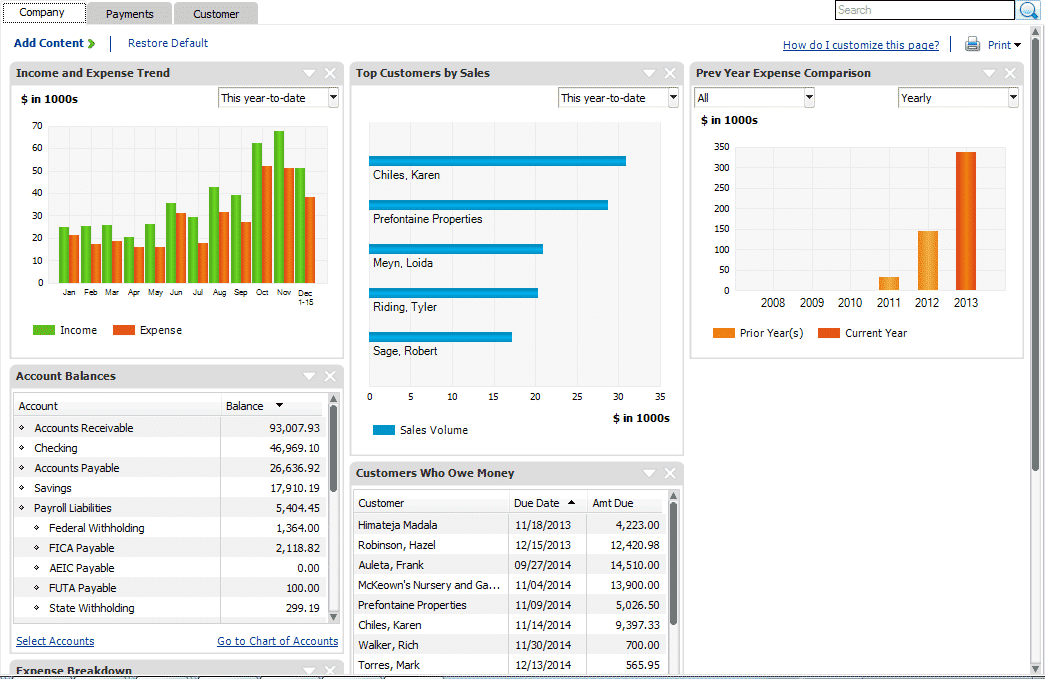Select the McKeown's Nursery customer row
This screenshot has width=1045, height=679.
point(510,585)
